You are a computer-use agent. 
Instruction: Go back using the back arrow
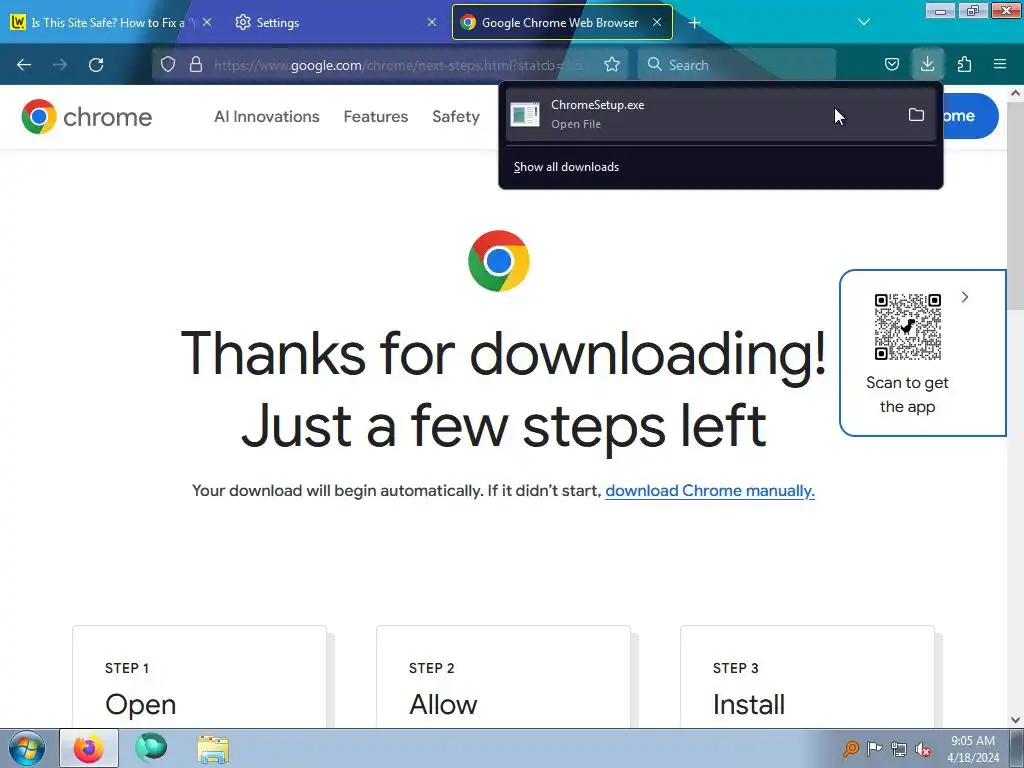(x=24, y=65)
